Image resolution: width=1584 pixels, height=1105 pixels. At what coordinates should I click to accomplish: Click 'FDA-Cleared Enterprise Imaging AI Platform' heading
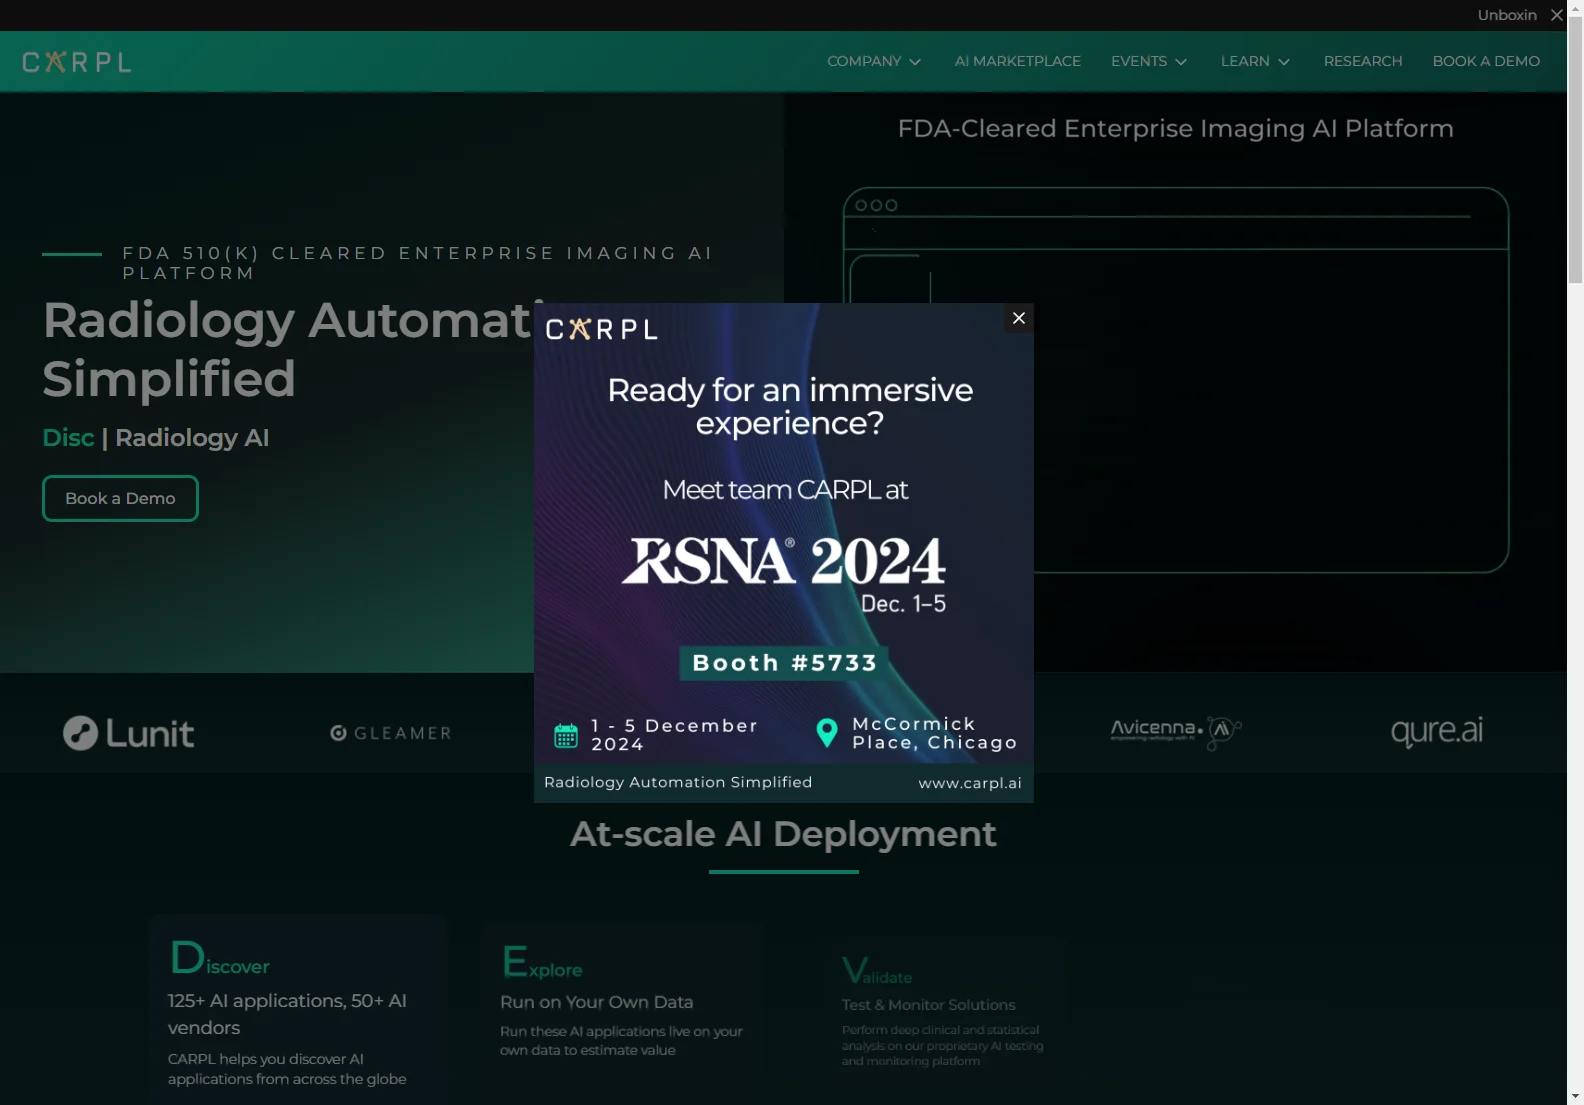click(1175, 129)
